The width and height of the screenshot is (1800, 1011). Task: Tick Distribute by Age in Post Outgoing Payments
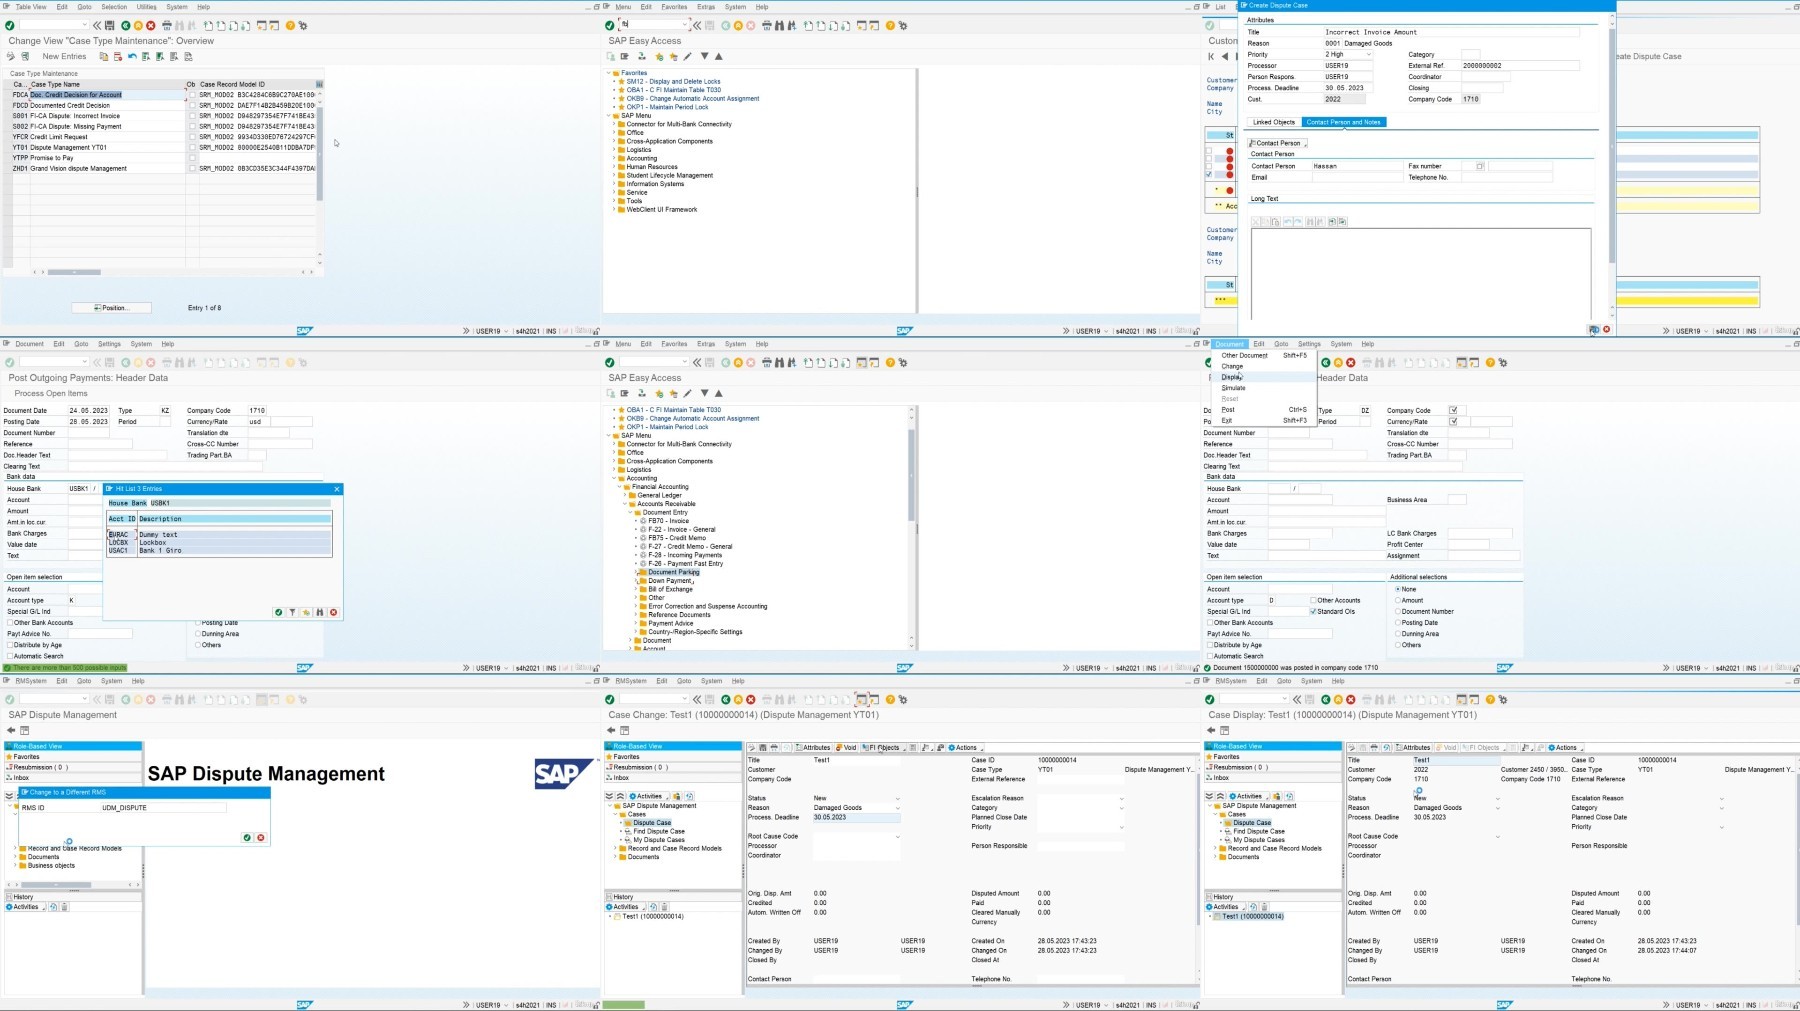10,645
